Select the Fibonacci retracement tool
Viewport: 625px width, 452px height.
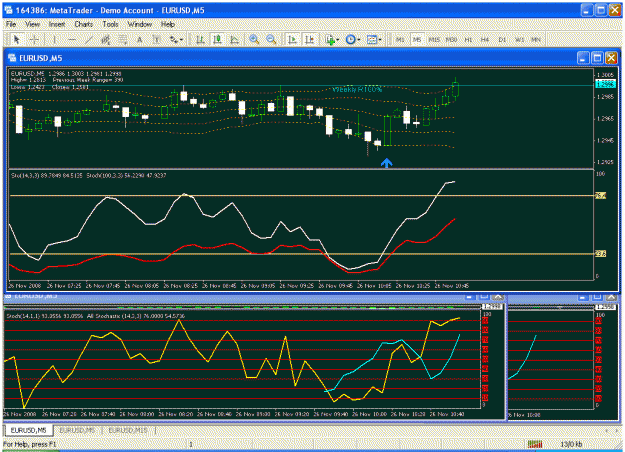(x=122, y=39)
